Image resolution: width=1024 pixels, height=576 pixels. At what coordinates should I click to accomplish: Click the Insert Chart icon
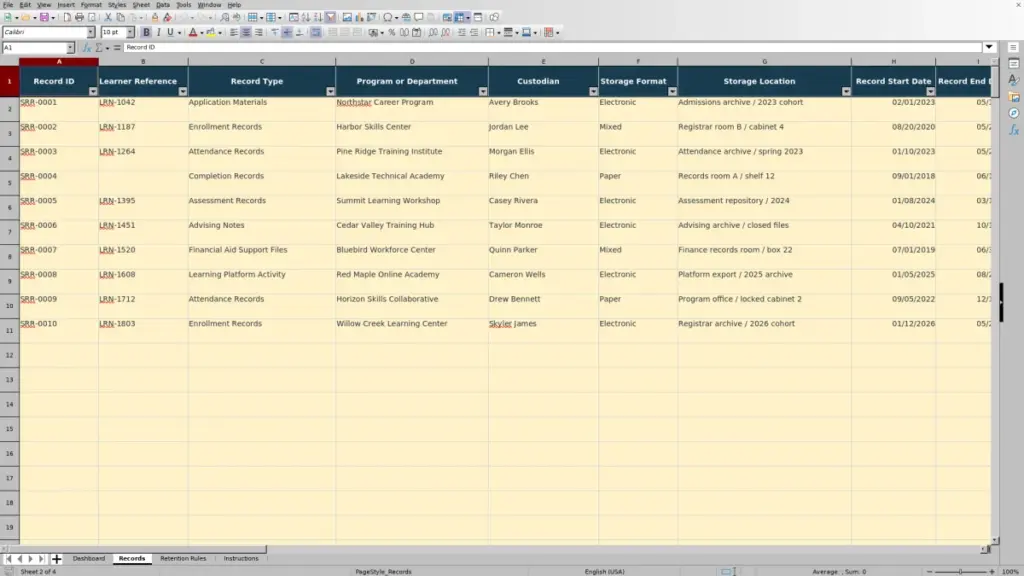click(x=359, y=17)
